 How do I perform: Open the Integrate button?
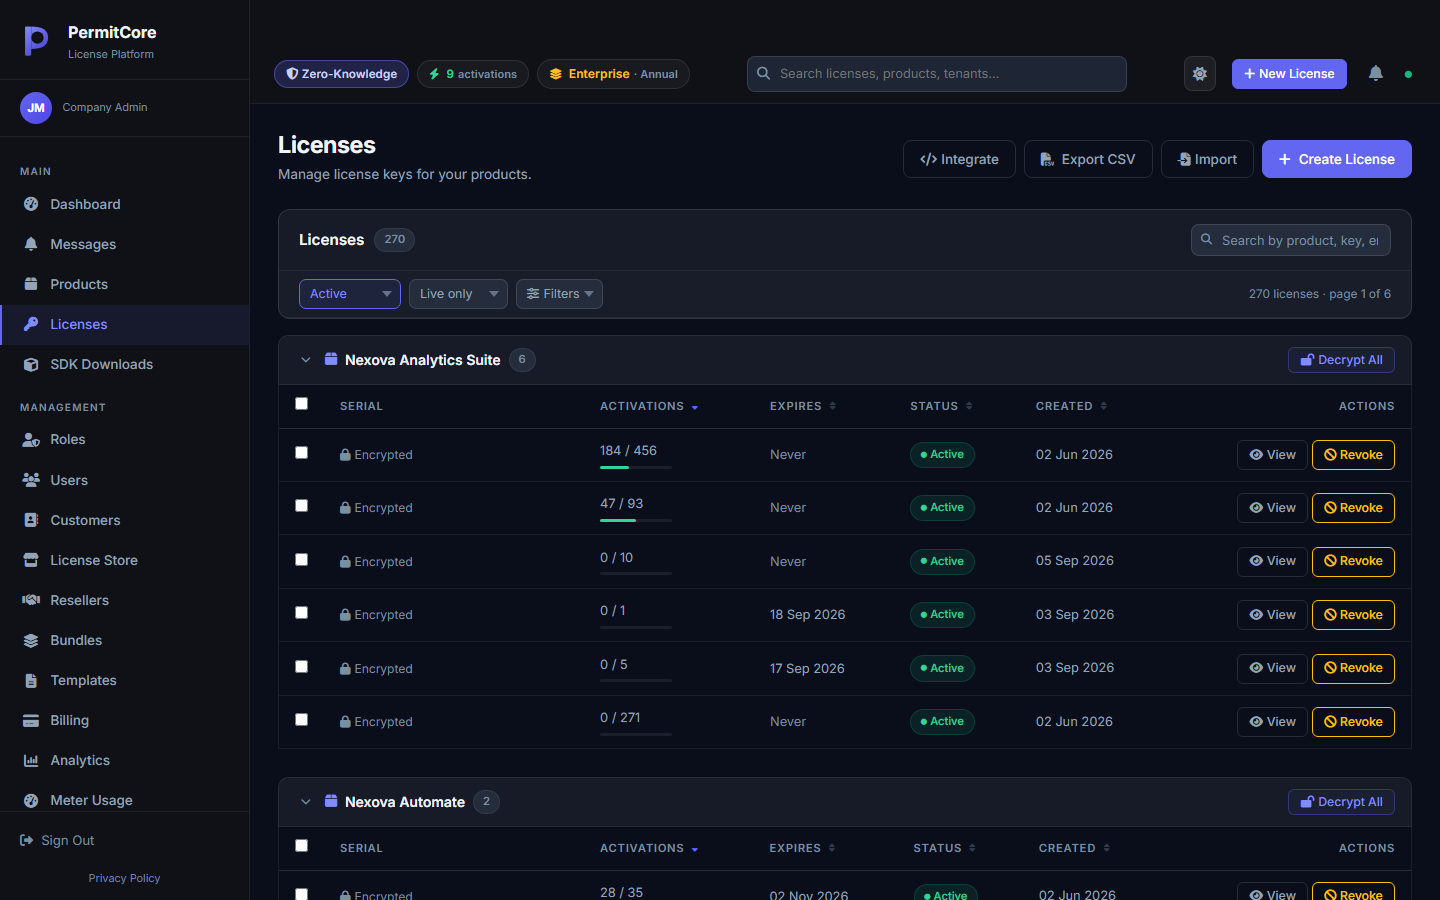tap(959, 159)
